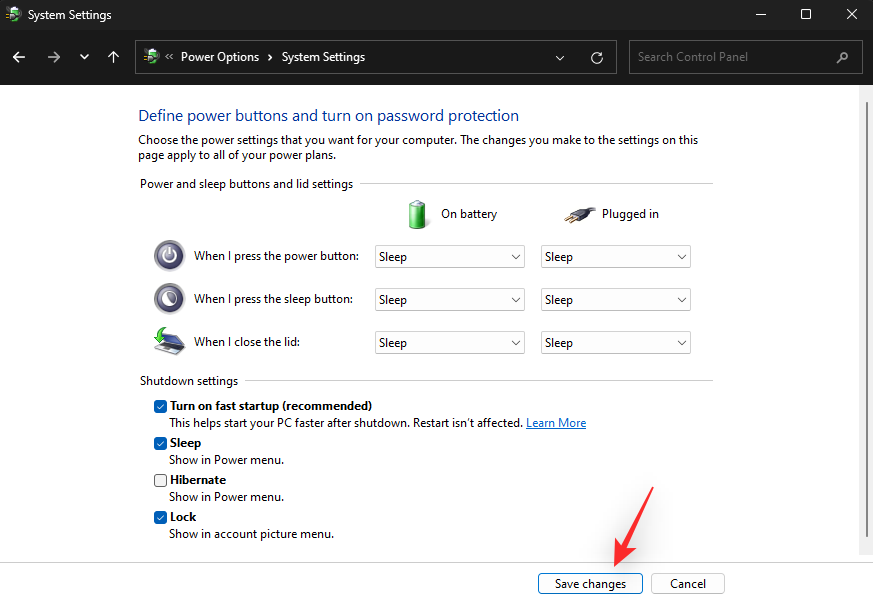Click the sleep button moon icon
The height and width of the screenshot is (600, 873).
tap(169, 298)
